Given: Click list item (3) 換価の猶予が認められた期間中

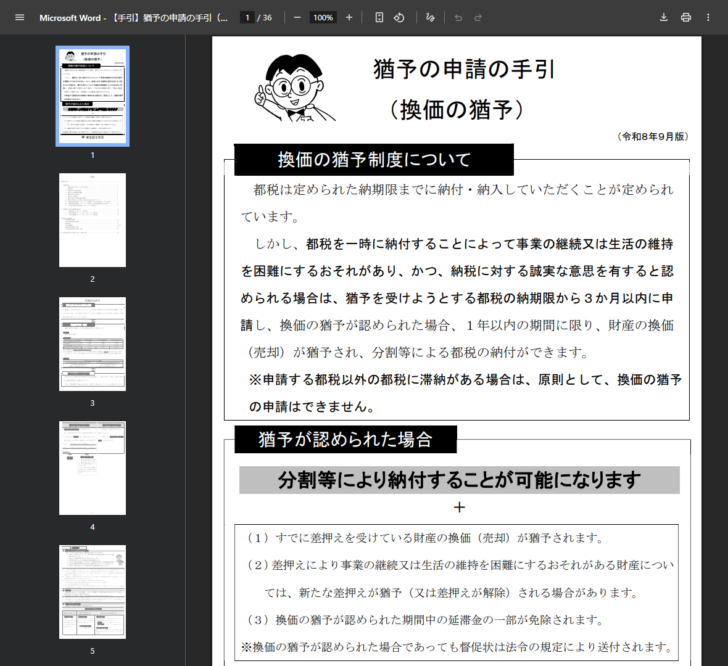Looking at the screenshot, I should (425, 620).
